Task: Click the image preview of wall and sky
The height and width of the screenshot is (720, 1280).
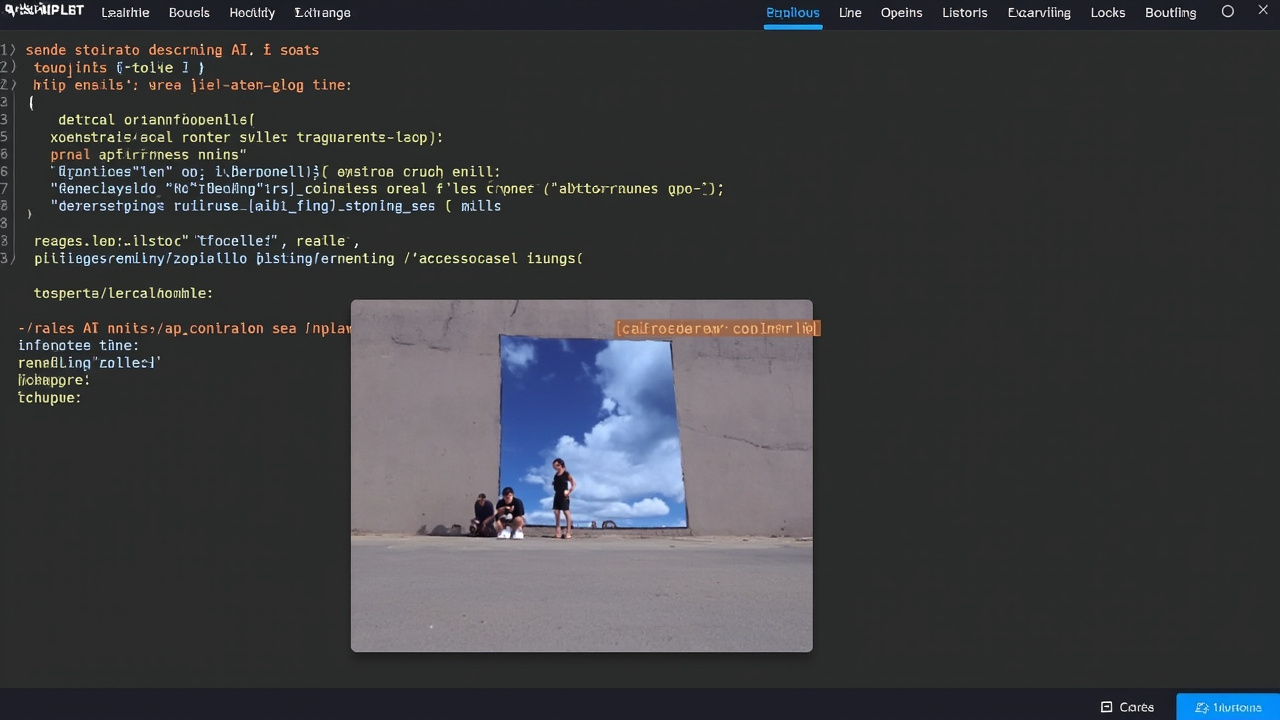Action: [582, 476]
